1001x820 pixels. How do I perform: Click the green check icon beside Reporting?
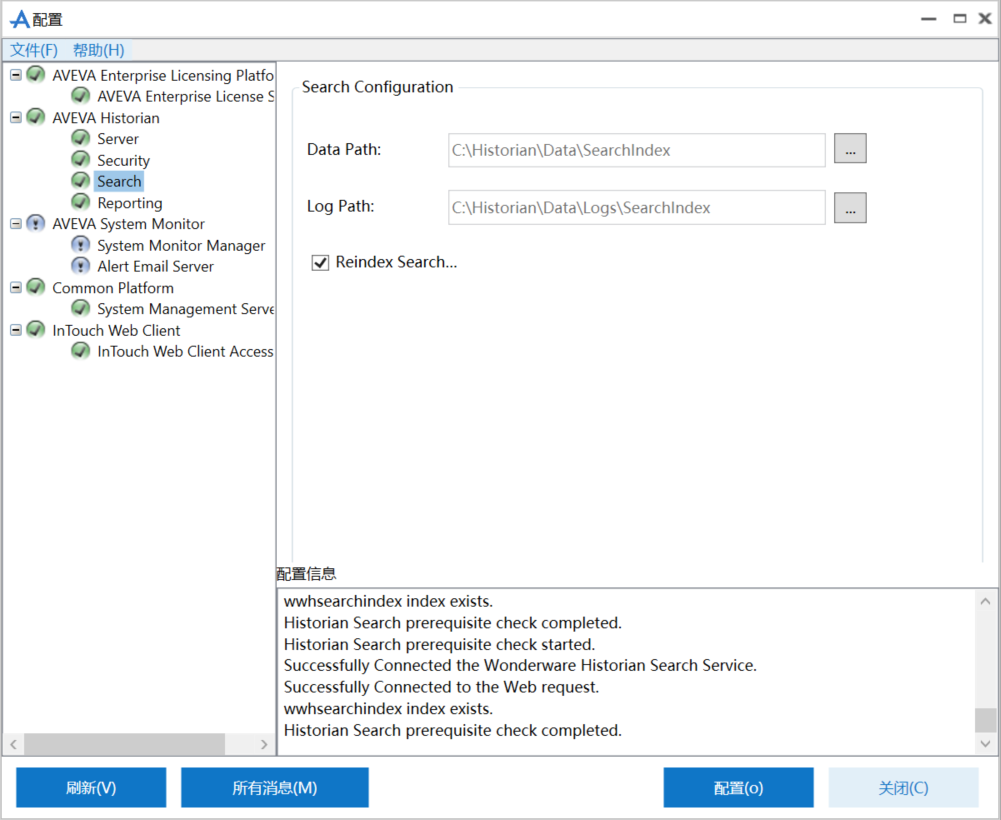pyautogui.click(x=81, y=202)
